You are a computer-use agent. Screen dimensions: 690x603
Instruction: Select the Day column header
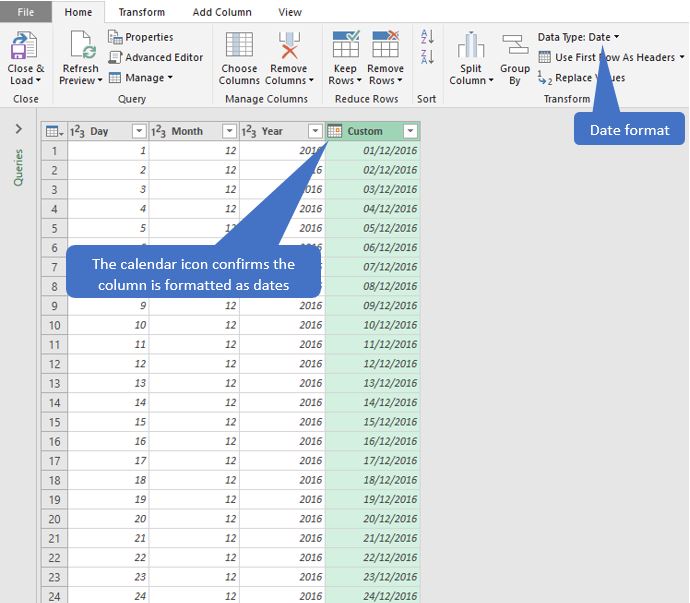coord(108,131)
